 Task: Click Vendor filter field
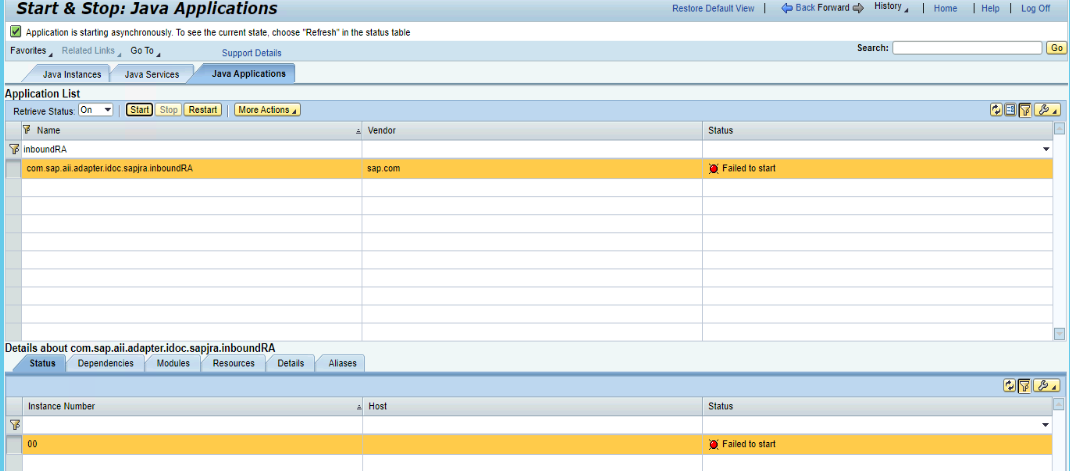tap(532, 149)
